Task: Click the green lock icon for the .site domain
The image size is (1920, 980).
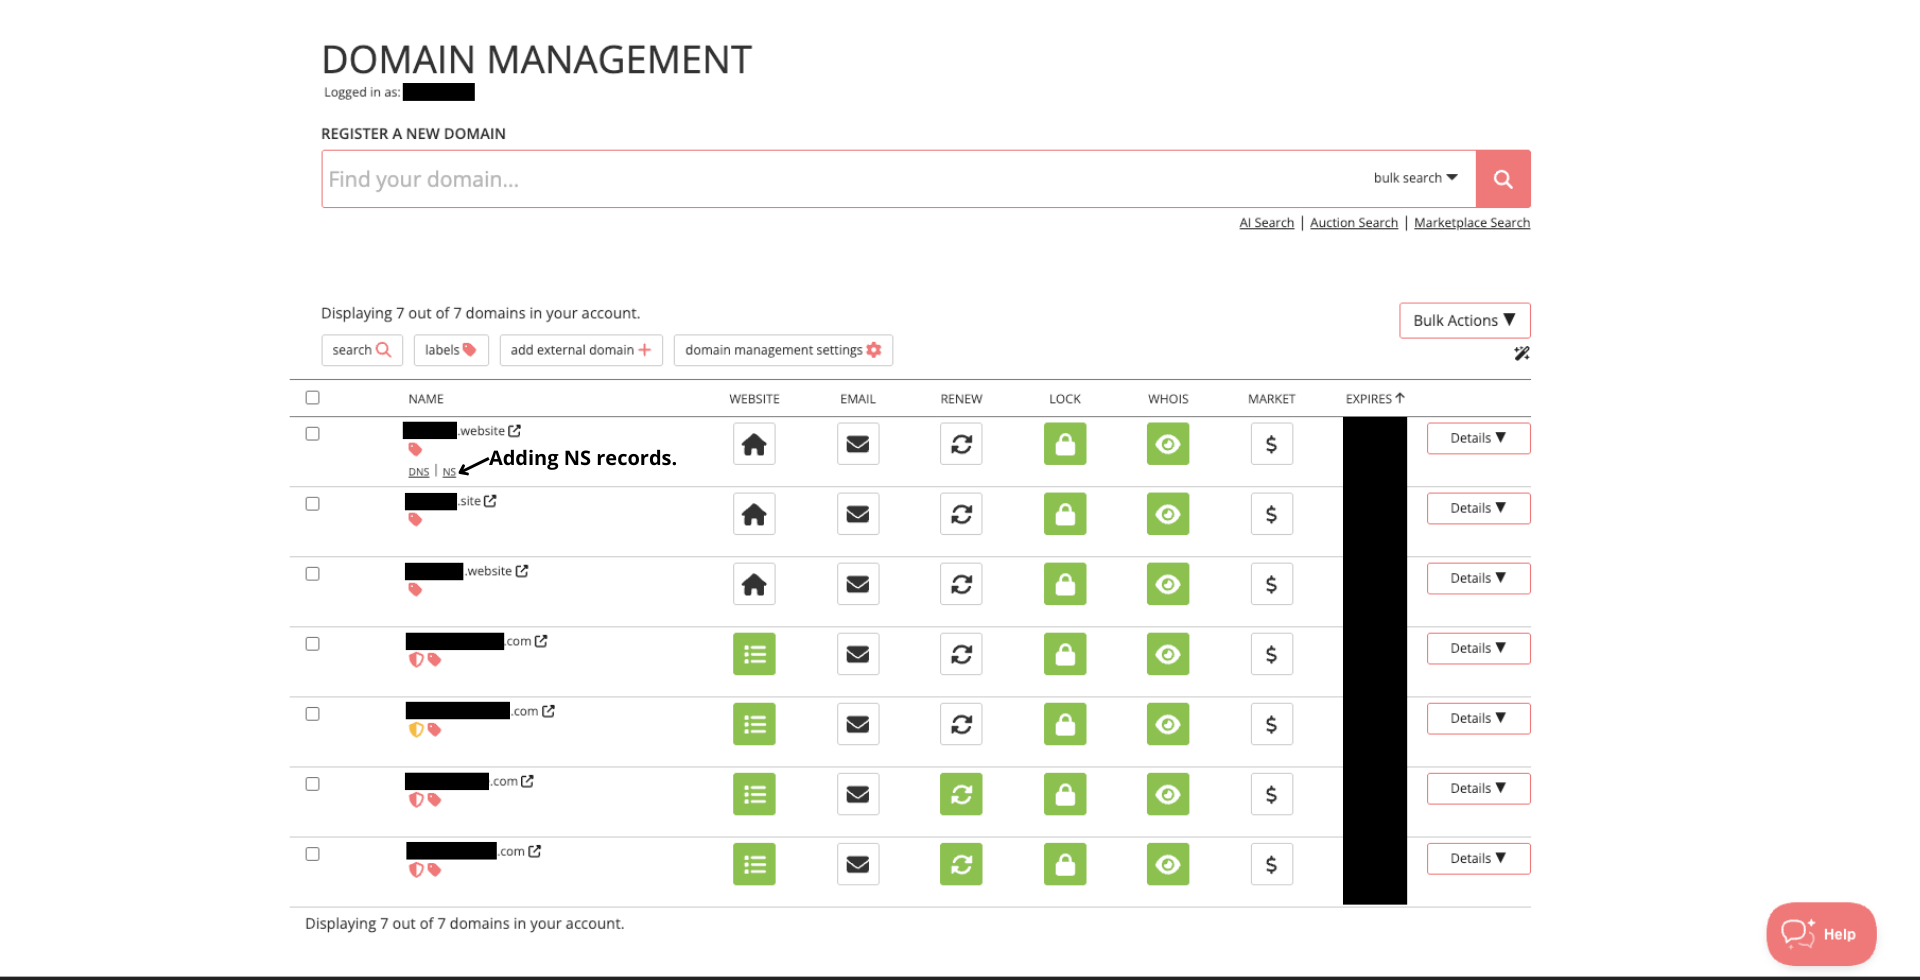Action: click(x=1064, y=514)
